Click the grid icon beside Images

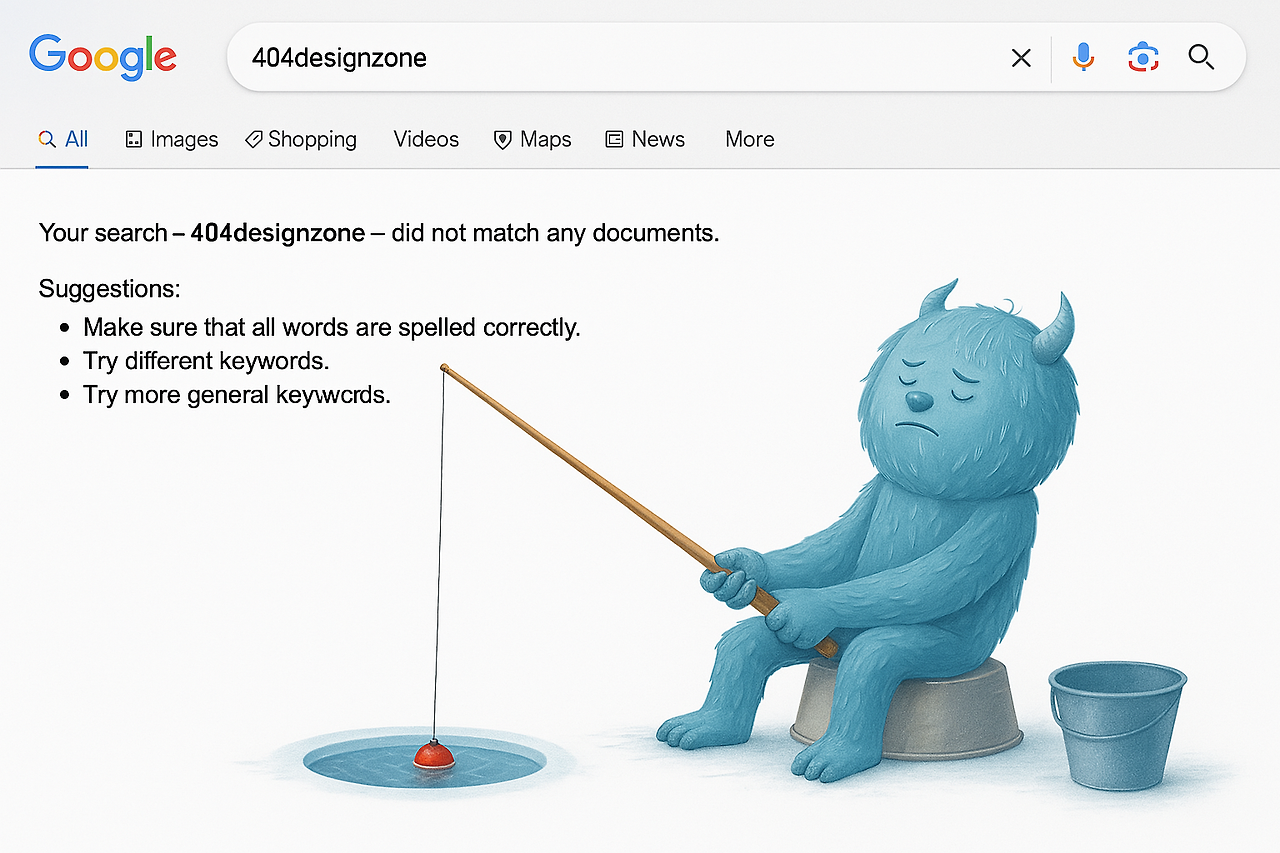coord(133,139)
